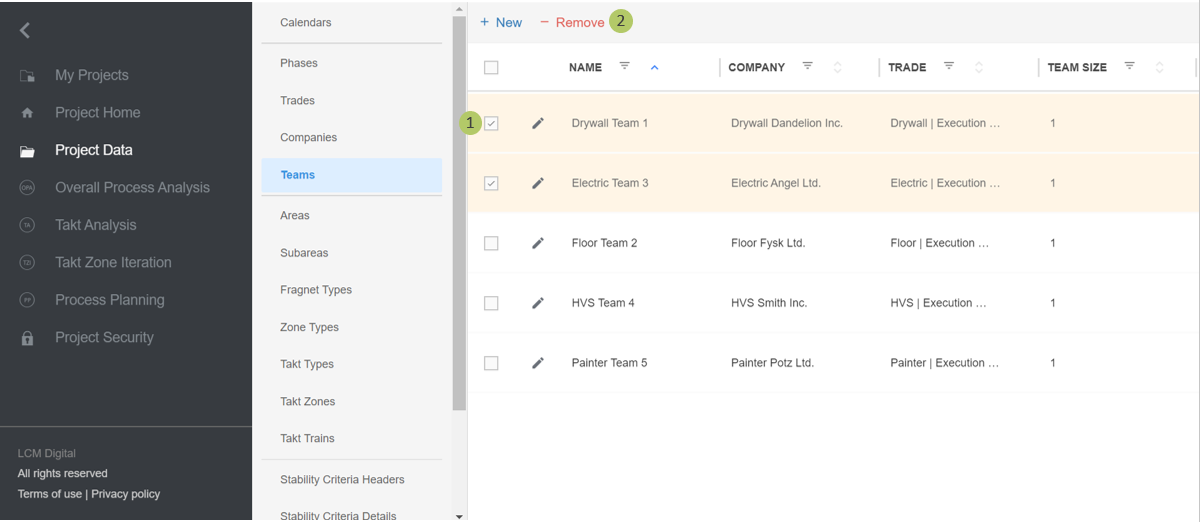Open filter icon in Name column
Image resolution: width=1200 pixels, height=522 pixels.
tap(625, 67)
